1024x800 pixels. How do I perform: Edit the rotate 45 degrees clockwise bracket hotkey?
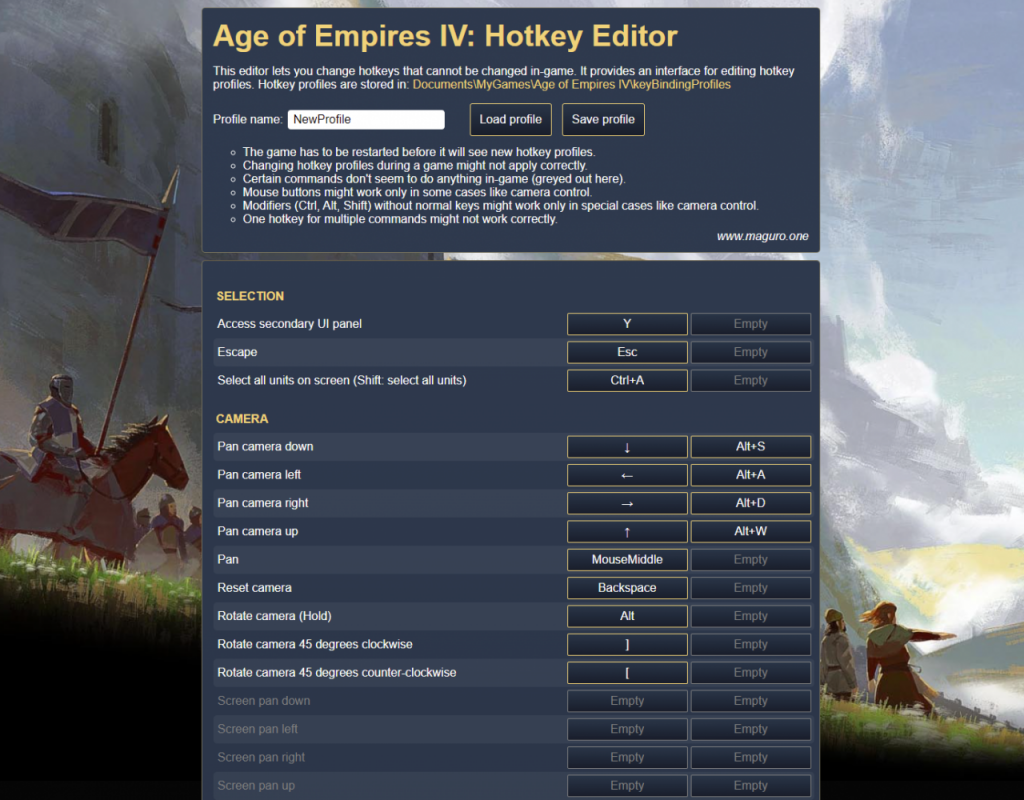(x=627, y=644)
